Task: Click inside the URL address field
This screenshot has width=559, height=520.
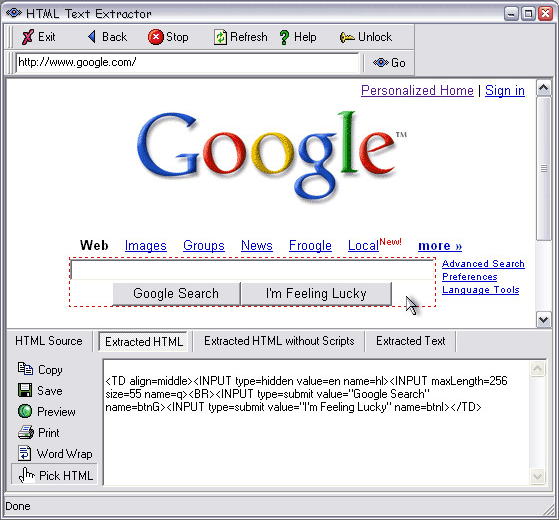Action: pyautogui.click(x=187, y=63)
